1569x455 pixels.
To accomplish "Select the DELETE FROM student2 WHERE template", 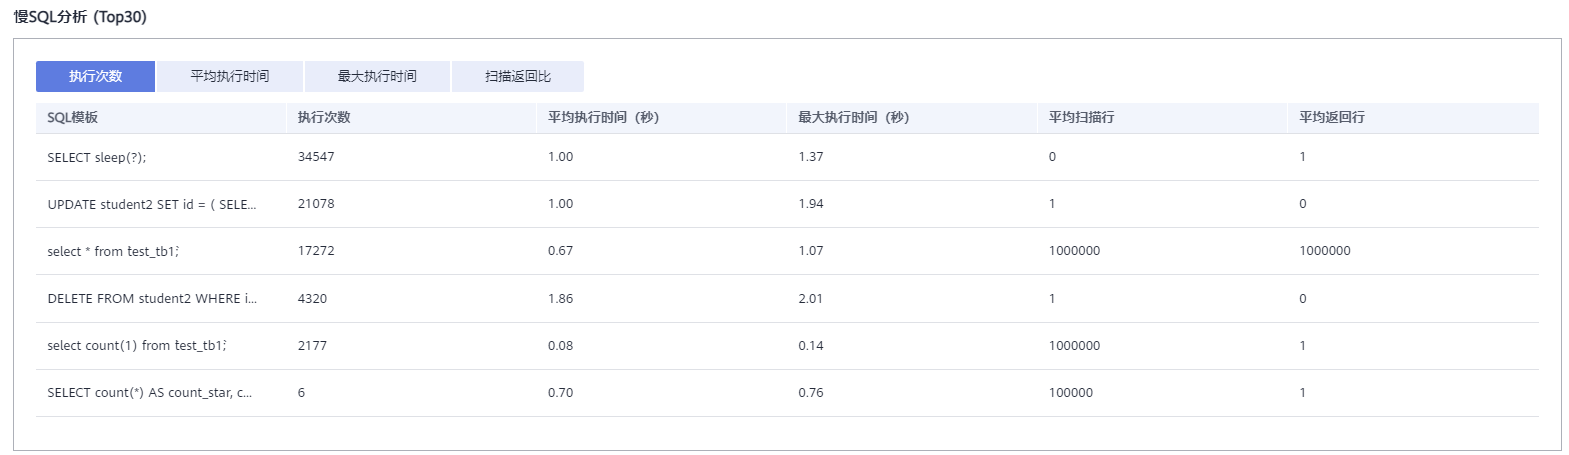I will coord(152,298).
